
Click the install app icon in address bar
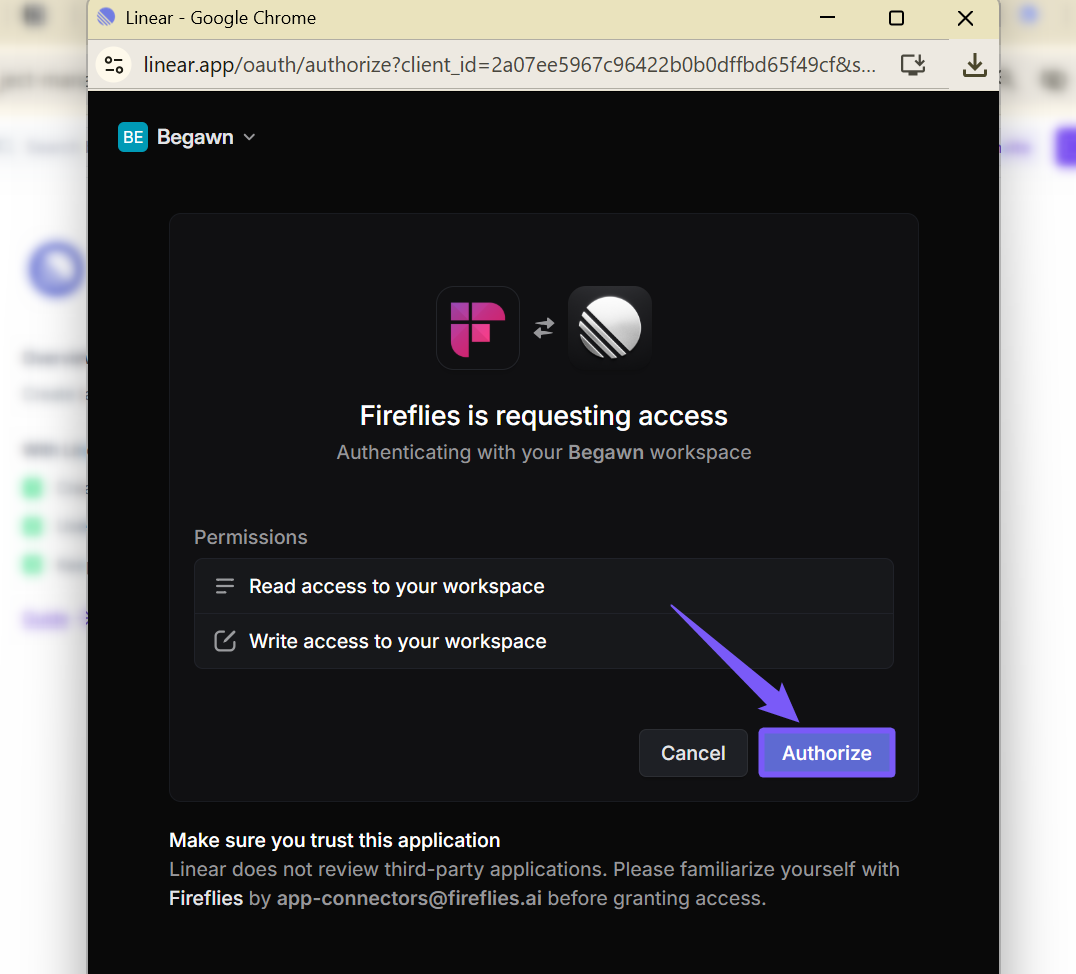[912, 65]
